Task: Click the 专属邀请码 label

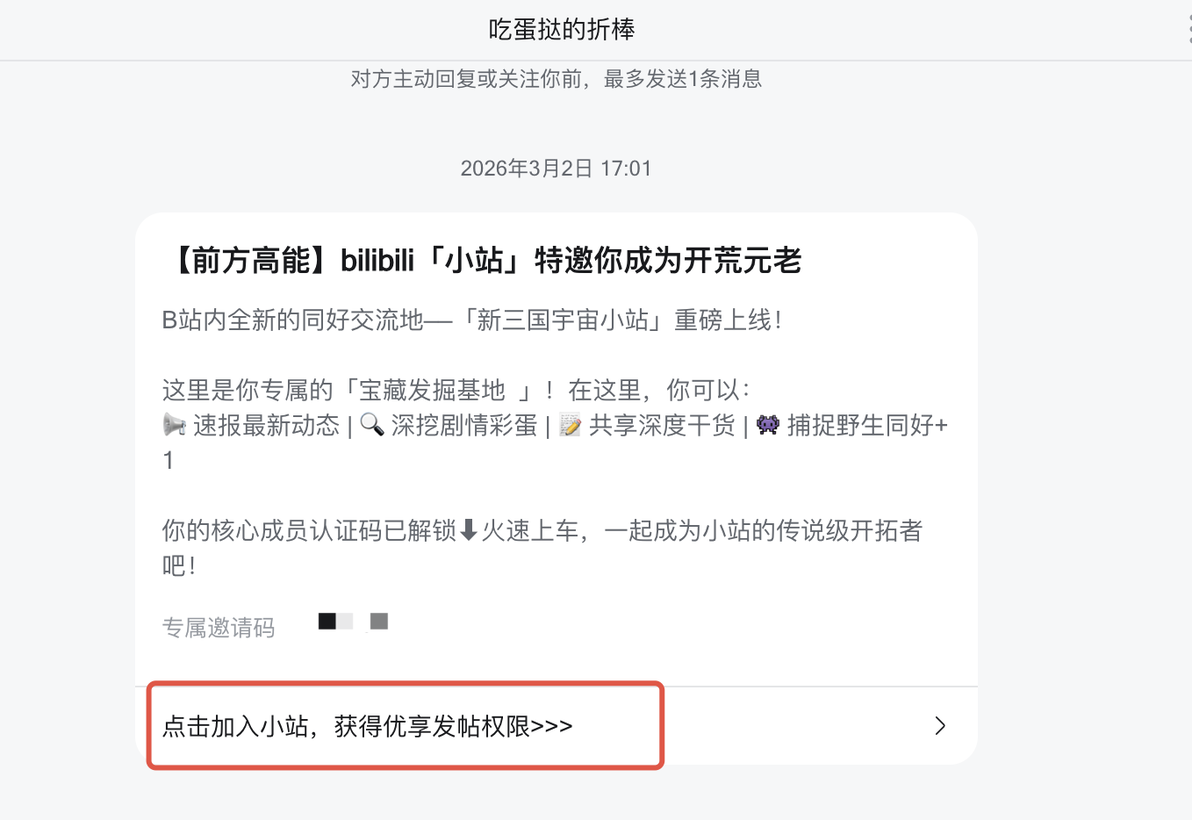Action: pos(218,628)
